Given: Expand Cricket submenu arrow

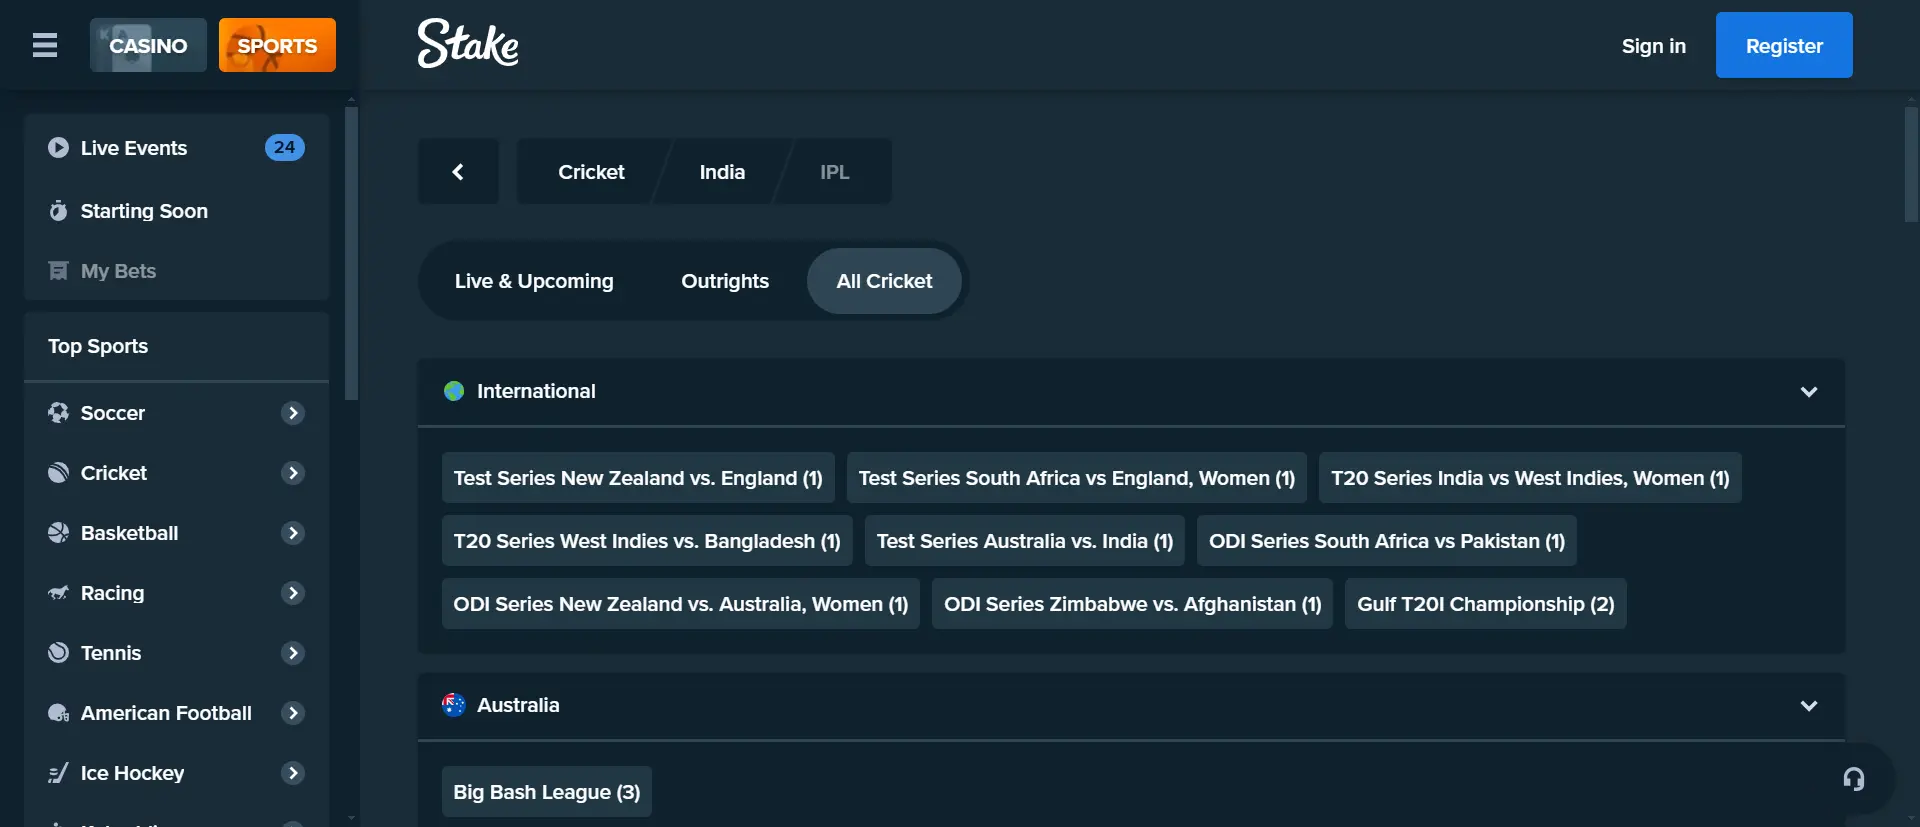Looking at the screenshot, I should [x=293, y=473].
